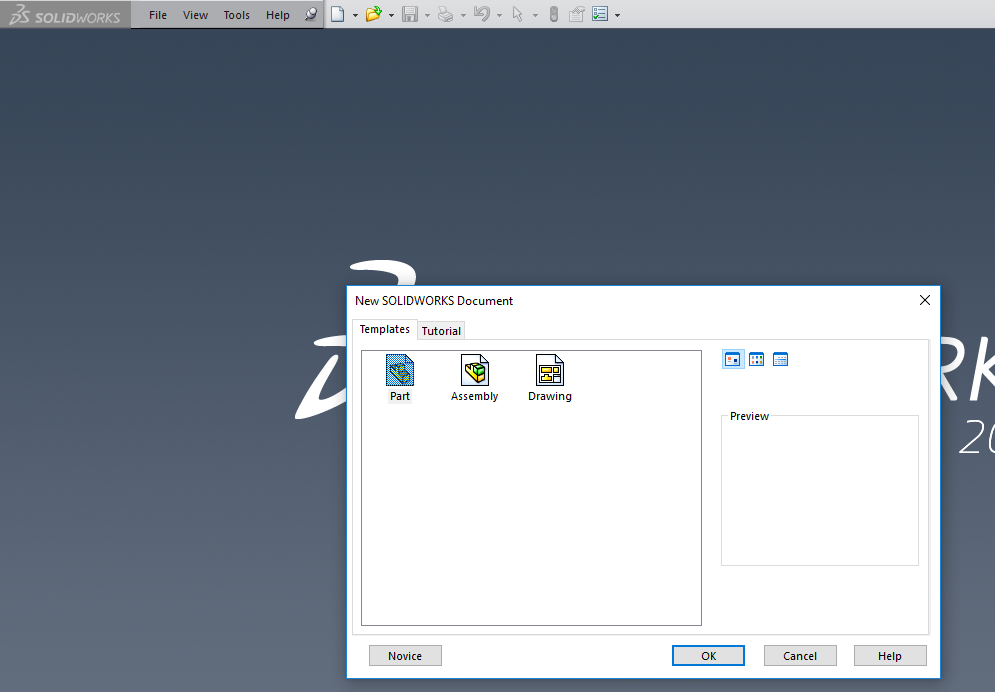Click the 'Drawing' template label
995x692 pixels.
point(550,396)
